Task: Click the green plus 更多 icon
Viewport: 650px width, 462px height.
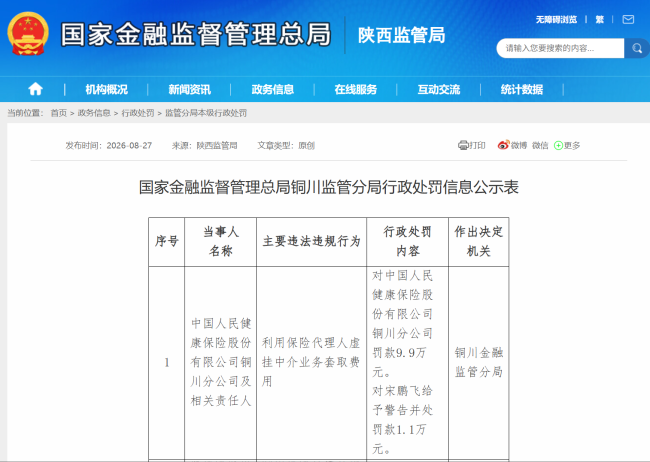Action: [x=558, y=146]
